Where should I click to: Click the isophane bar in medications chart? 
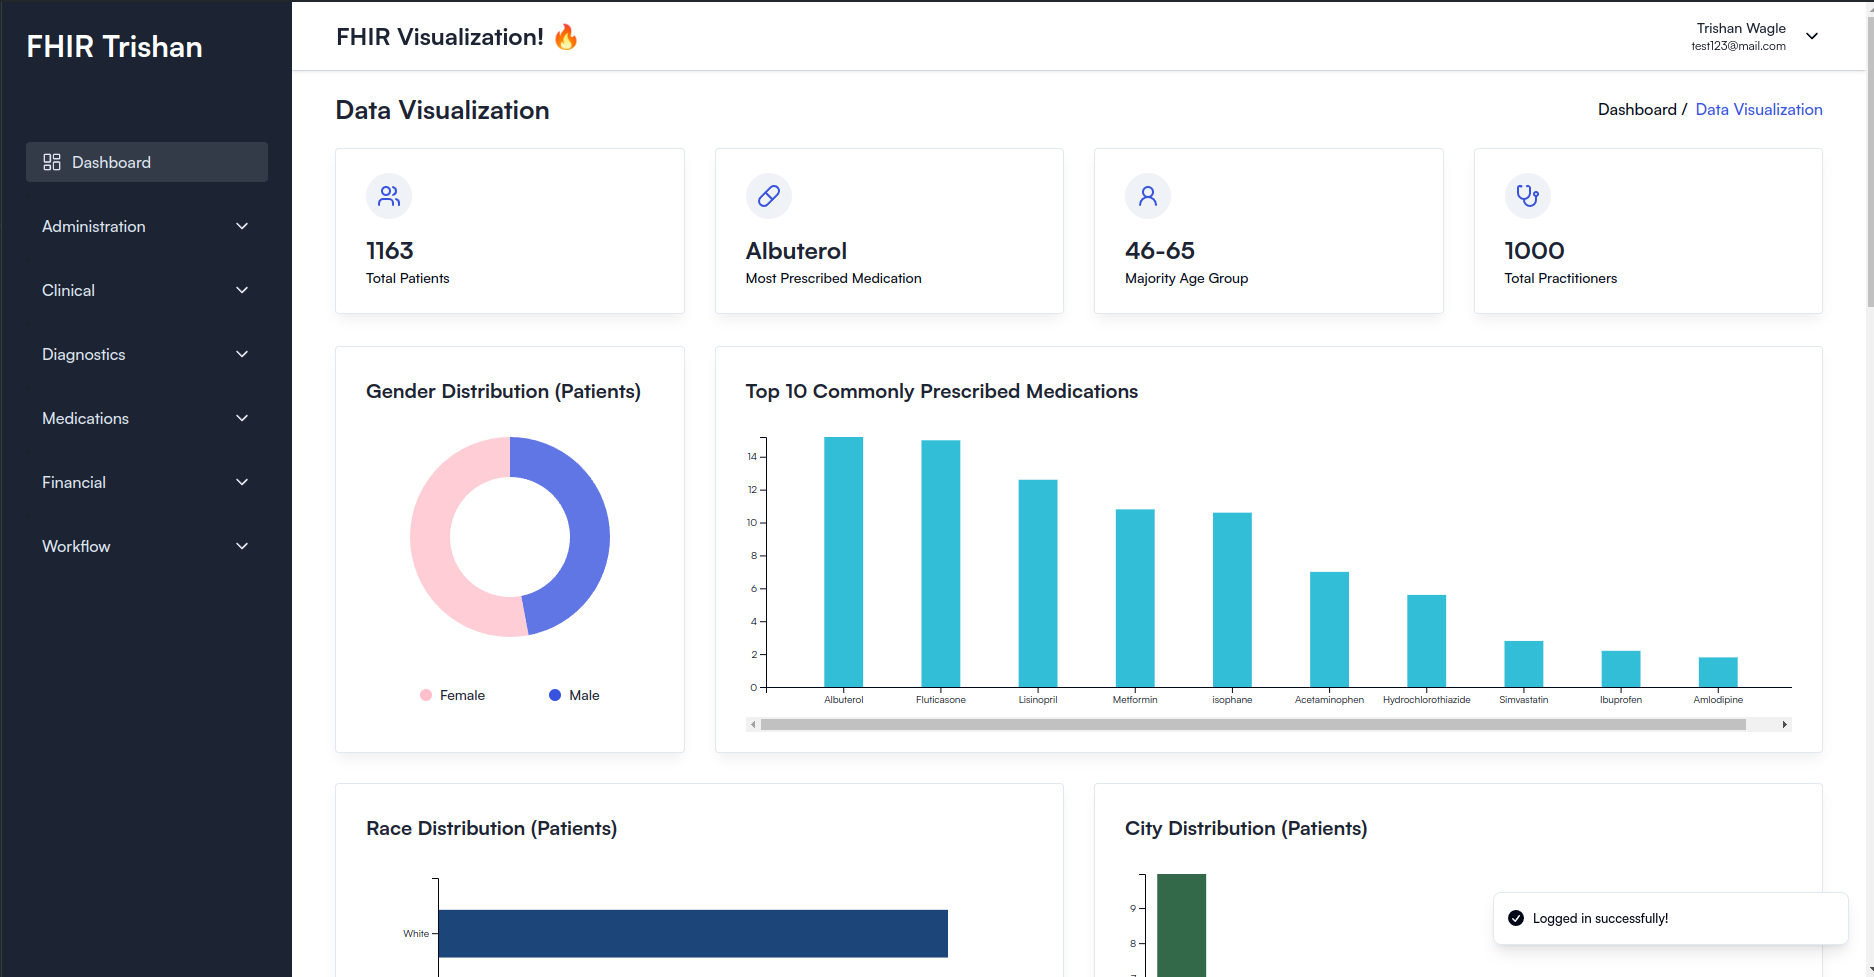[x=1232, y=600]
